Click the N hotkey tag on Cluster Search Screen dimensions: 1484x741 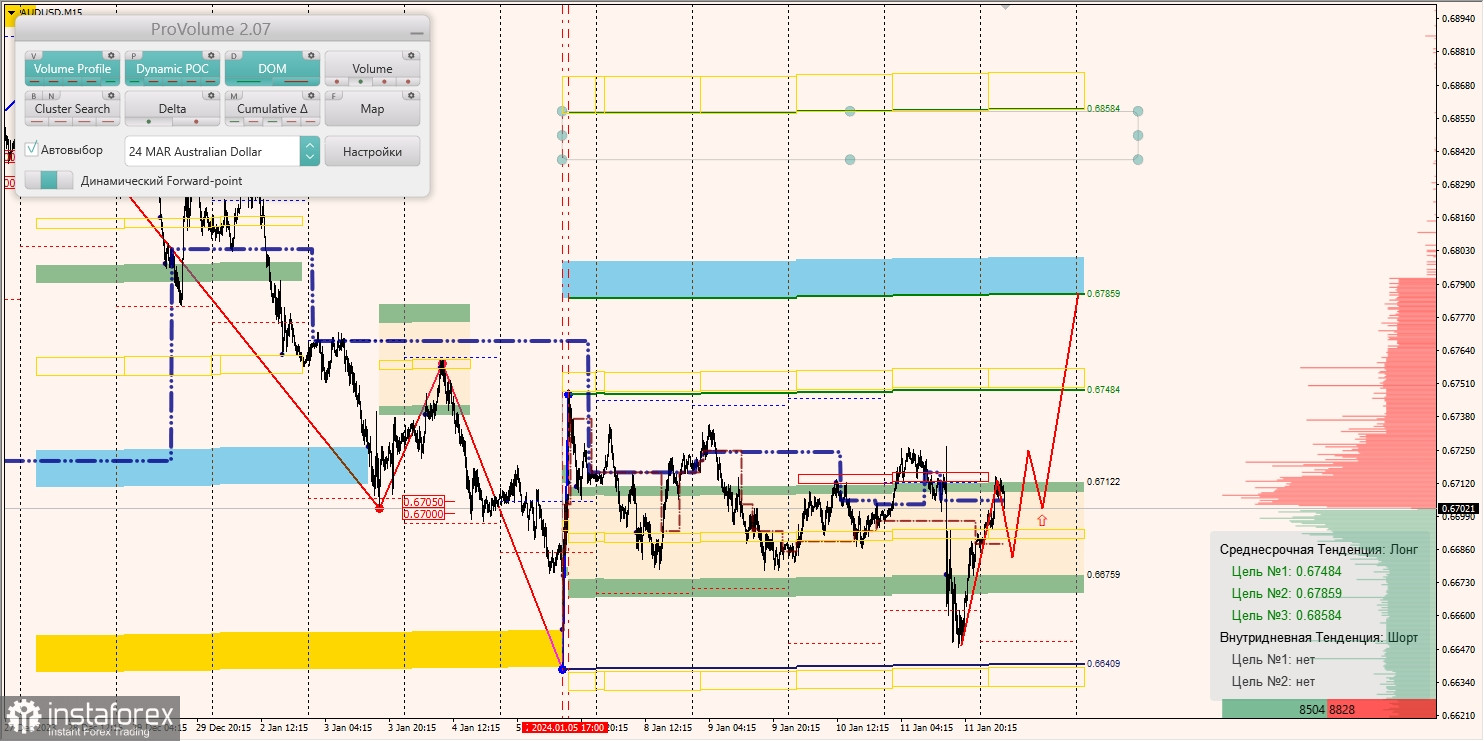point(49,96)
